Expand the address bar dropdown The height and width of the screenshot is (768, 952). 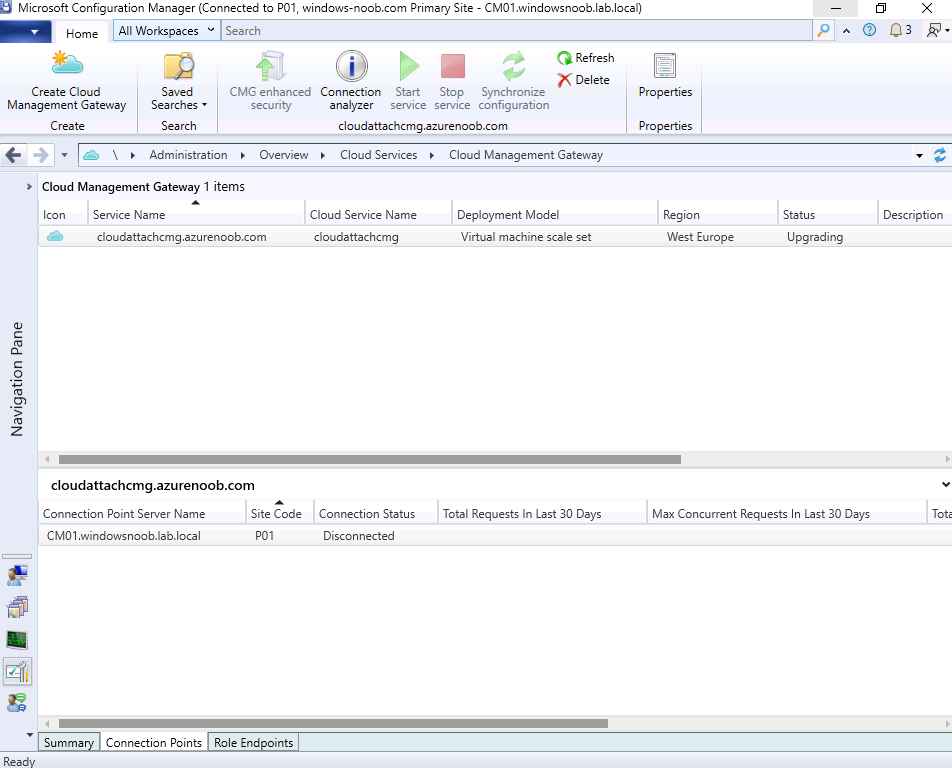pos(919,155)
